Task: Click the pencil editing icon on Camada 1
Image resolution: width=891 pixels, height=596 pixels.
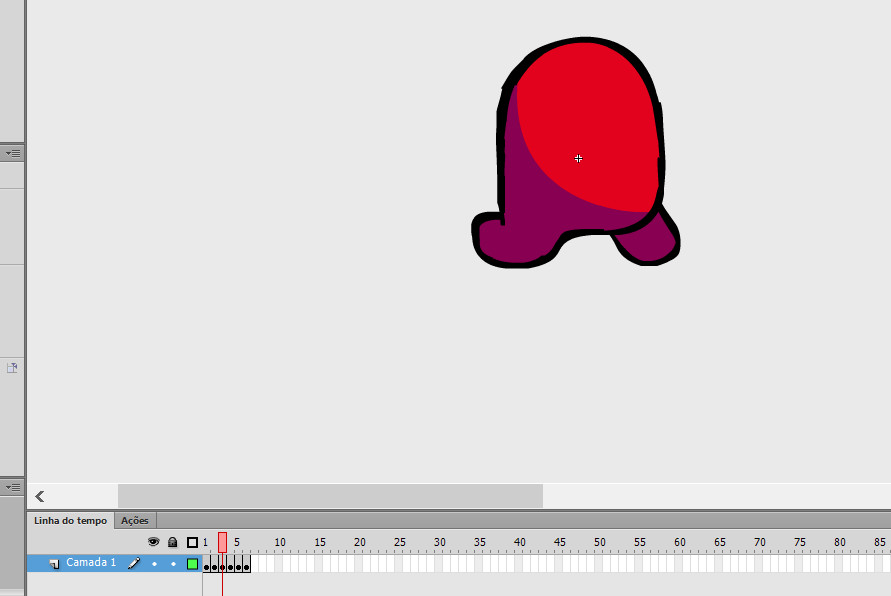Action: point(134,563)
